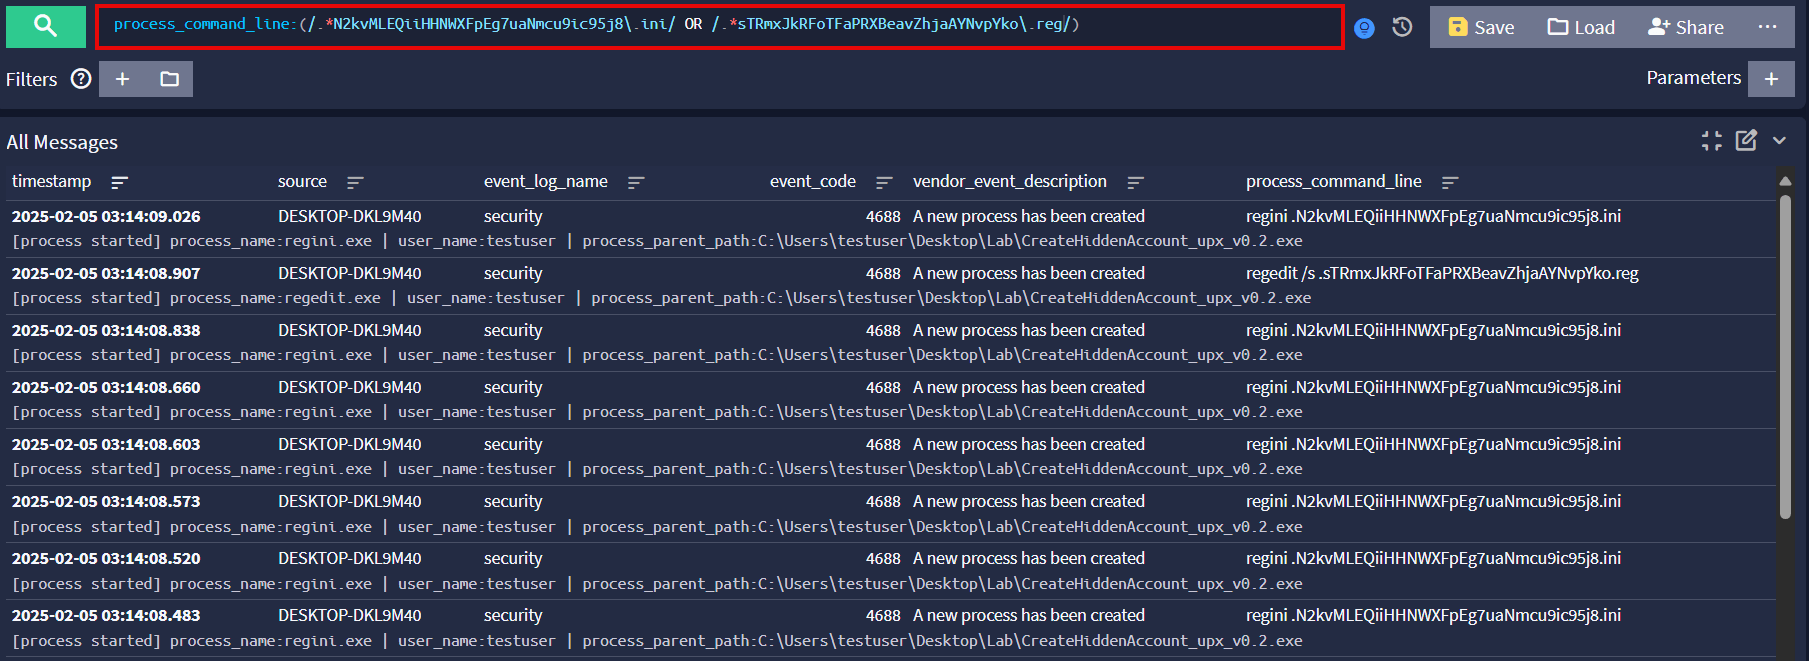The height and width of the screenshot is (661, 1809).
Task: Toggle sort on the event_code column
Action: point(883,182)
